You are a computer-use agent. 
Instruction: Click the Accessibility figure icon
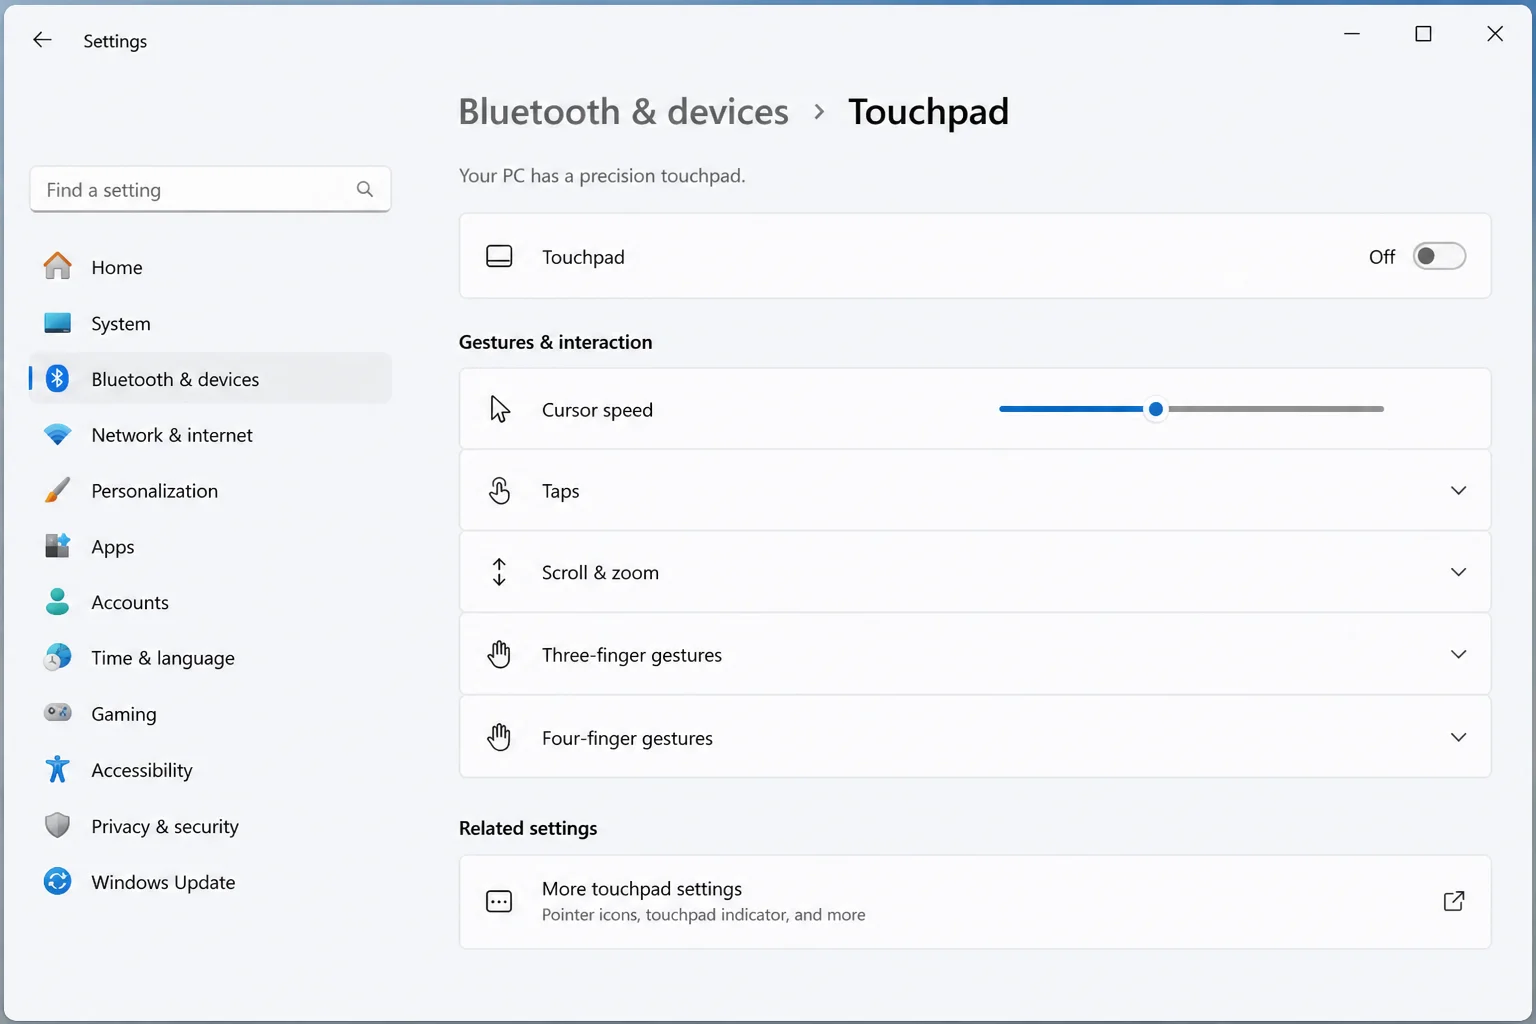(x=58, y=769)
